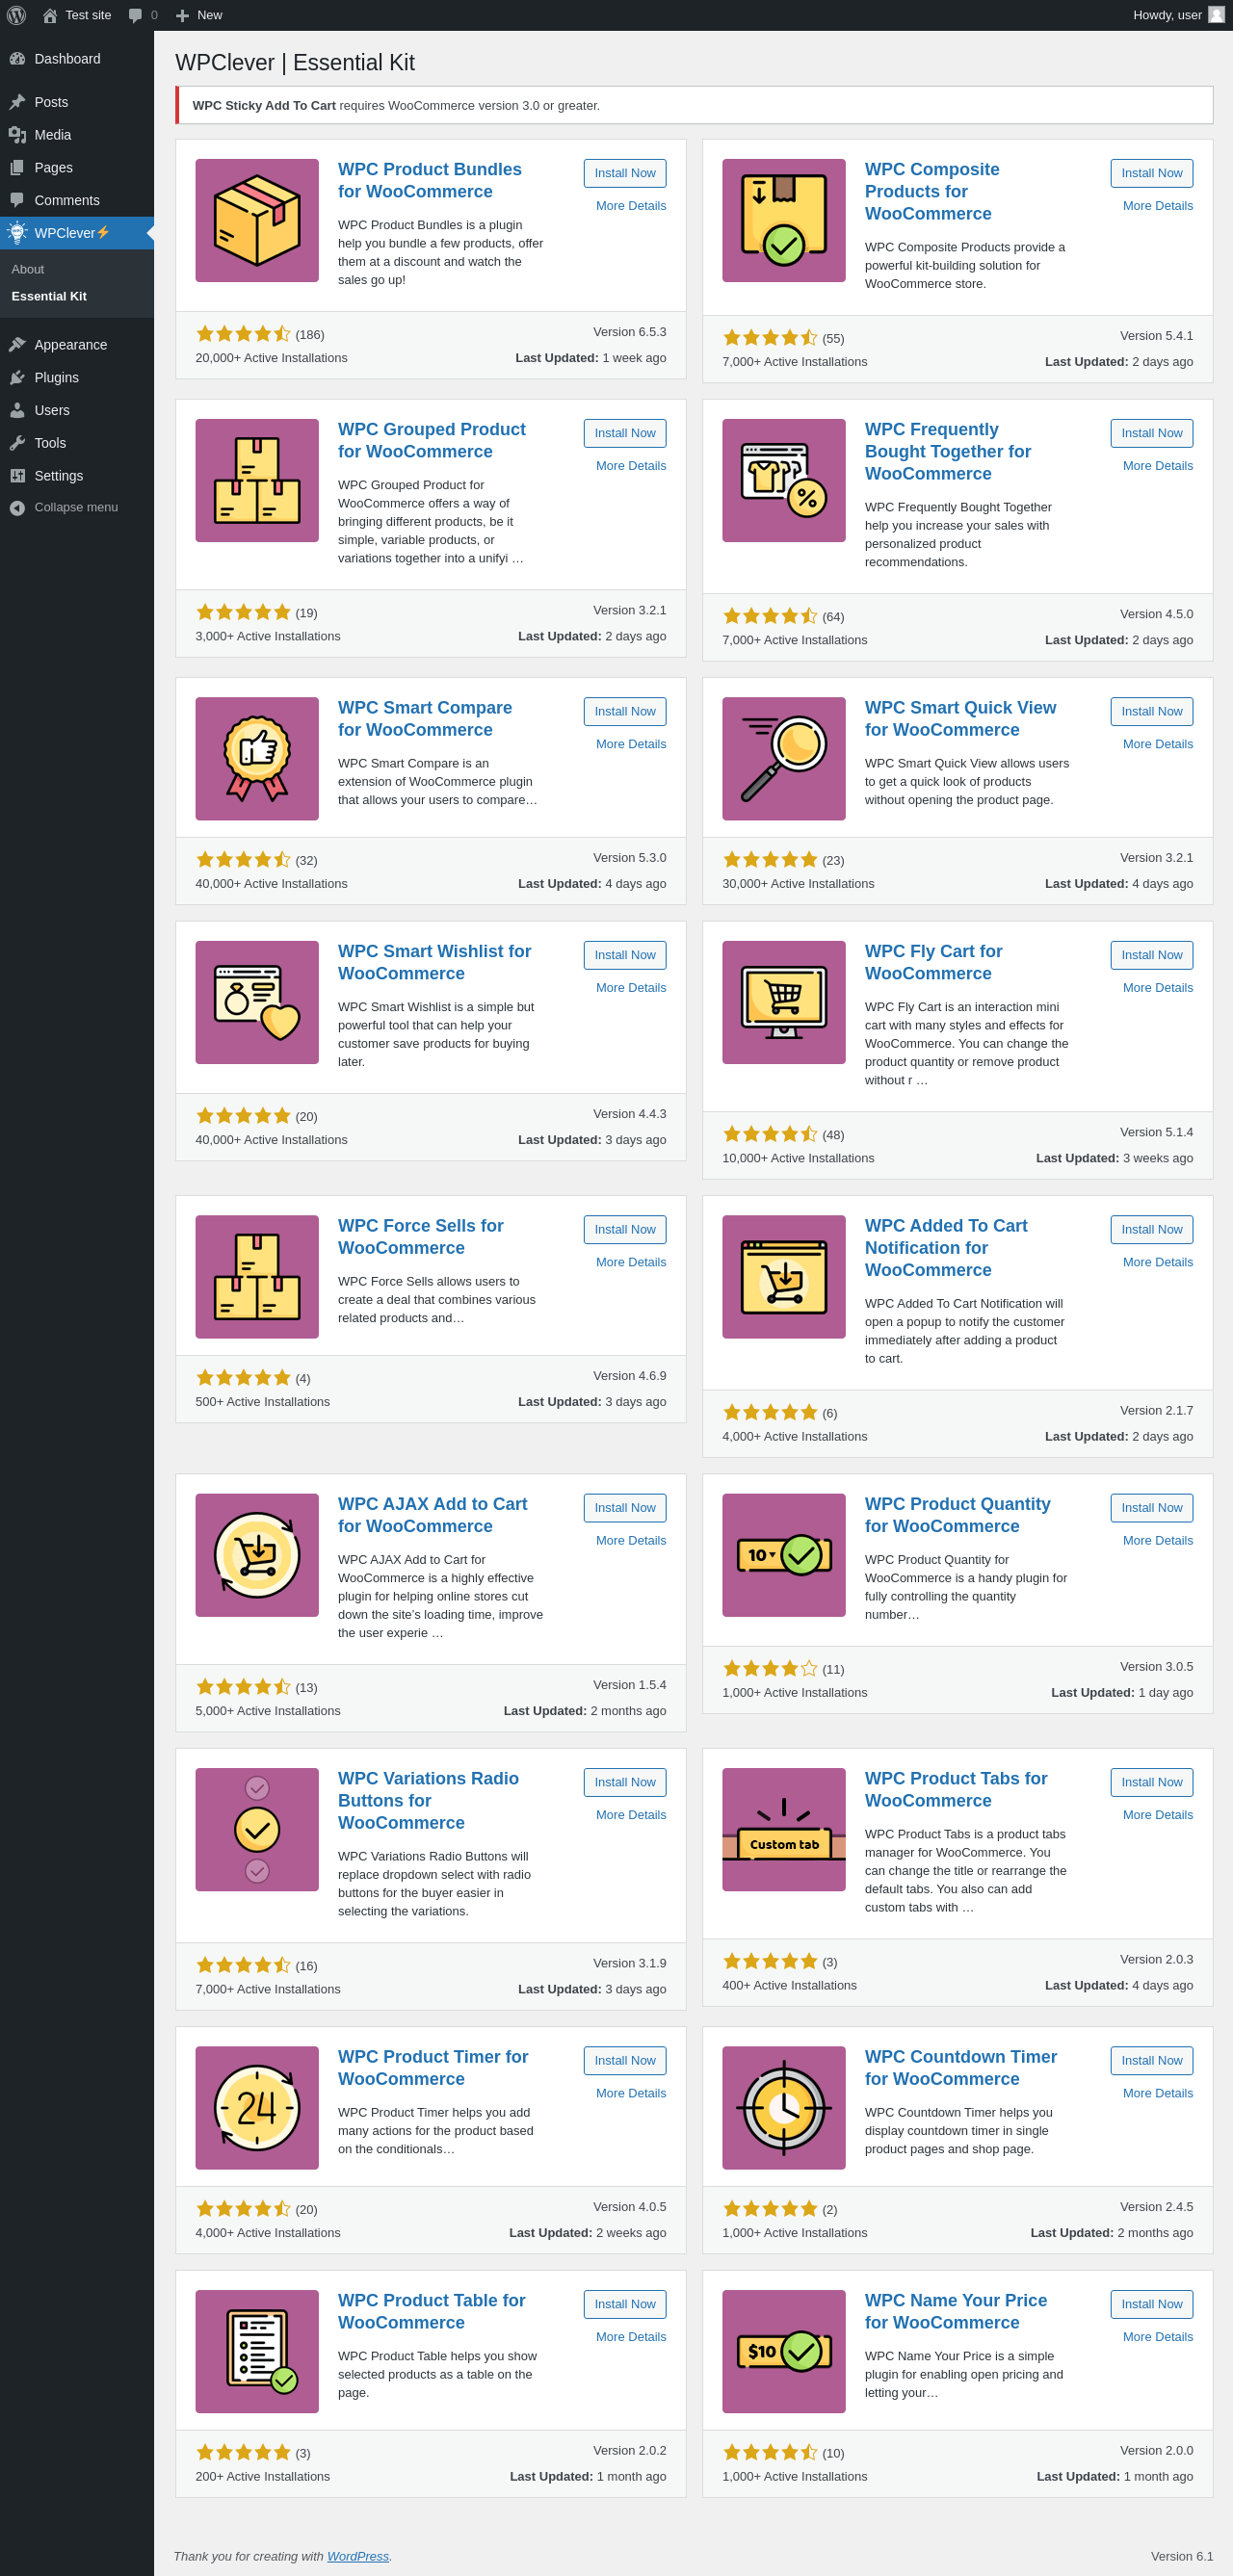Open the Plugins menu in sidebar
Image resolution: width=1233 pixels, height=2576 pixels.
click(x=56, y=377)
